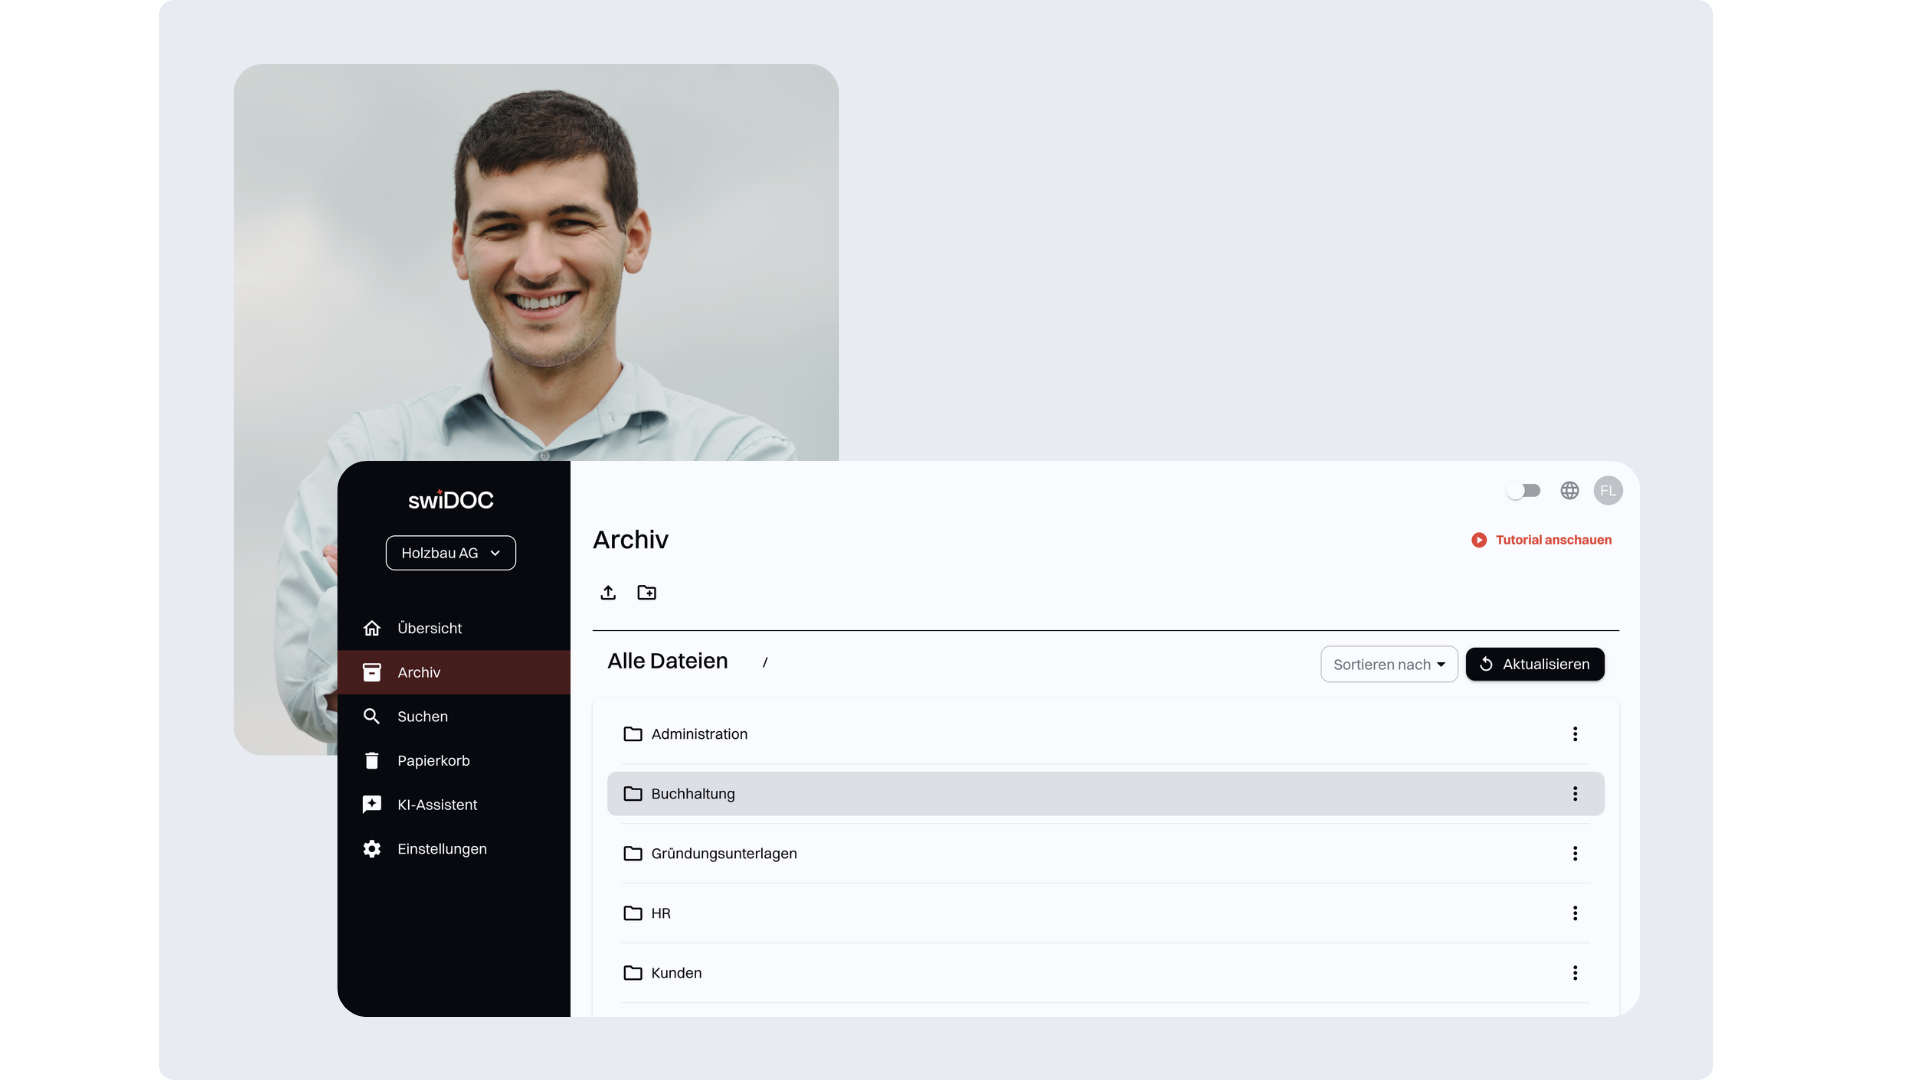
Task: Open three-dot menu for HR folder
Action: (x=1575, y=913)
